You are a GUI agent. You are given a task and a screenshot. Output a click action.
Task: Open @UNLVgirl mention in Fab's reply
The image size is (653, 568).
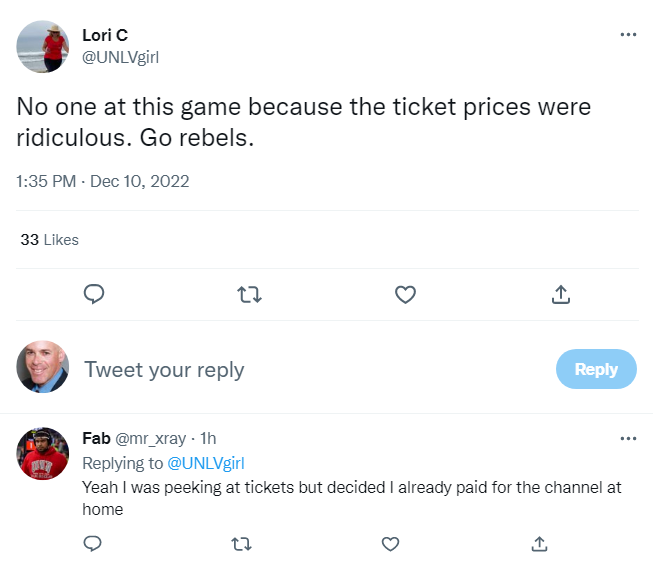click(204, 463)
